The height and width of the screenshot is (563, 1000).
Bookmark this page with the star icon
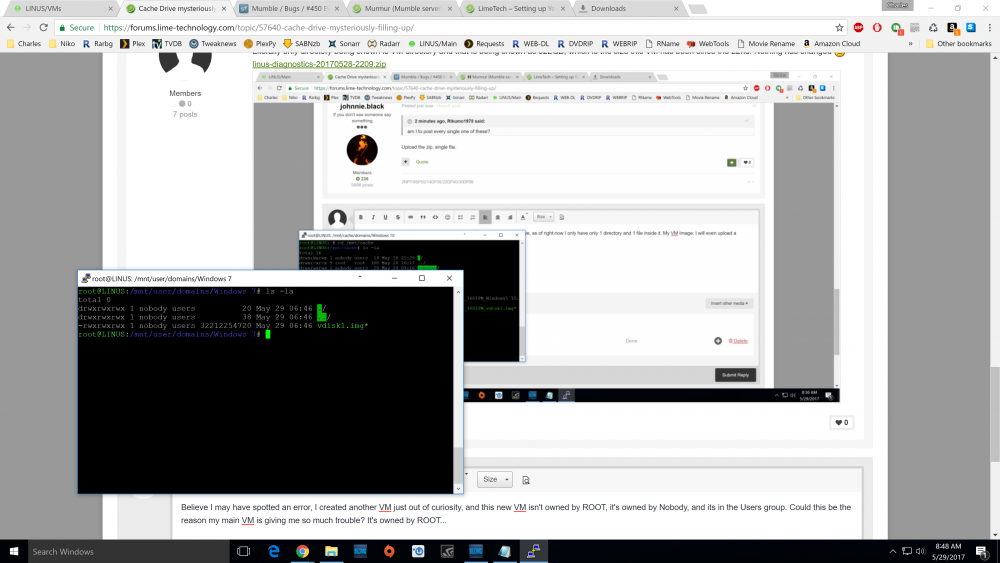[839, 27]
